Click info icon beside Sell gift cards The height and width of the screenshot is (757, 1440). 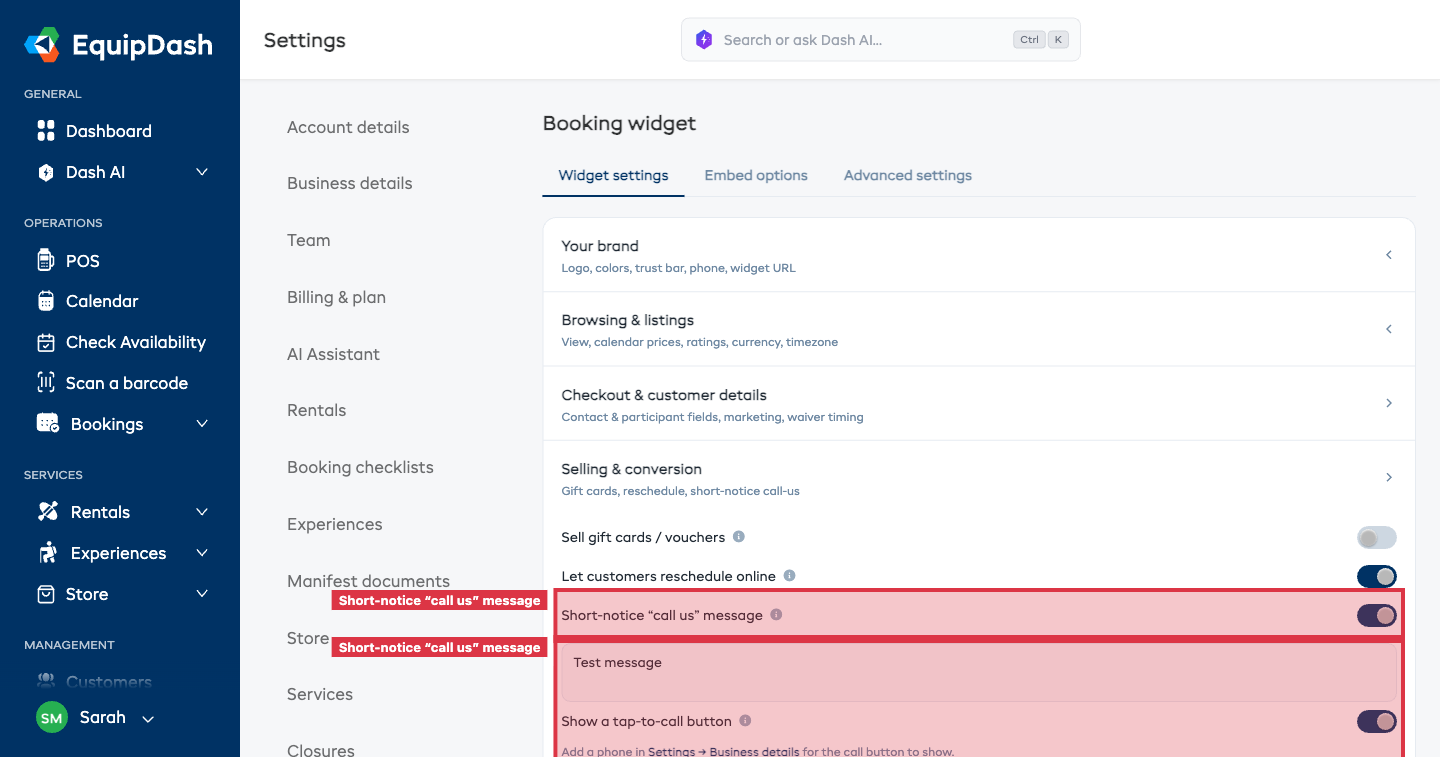[739, 537]
